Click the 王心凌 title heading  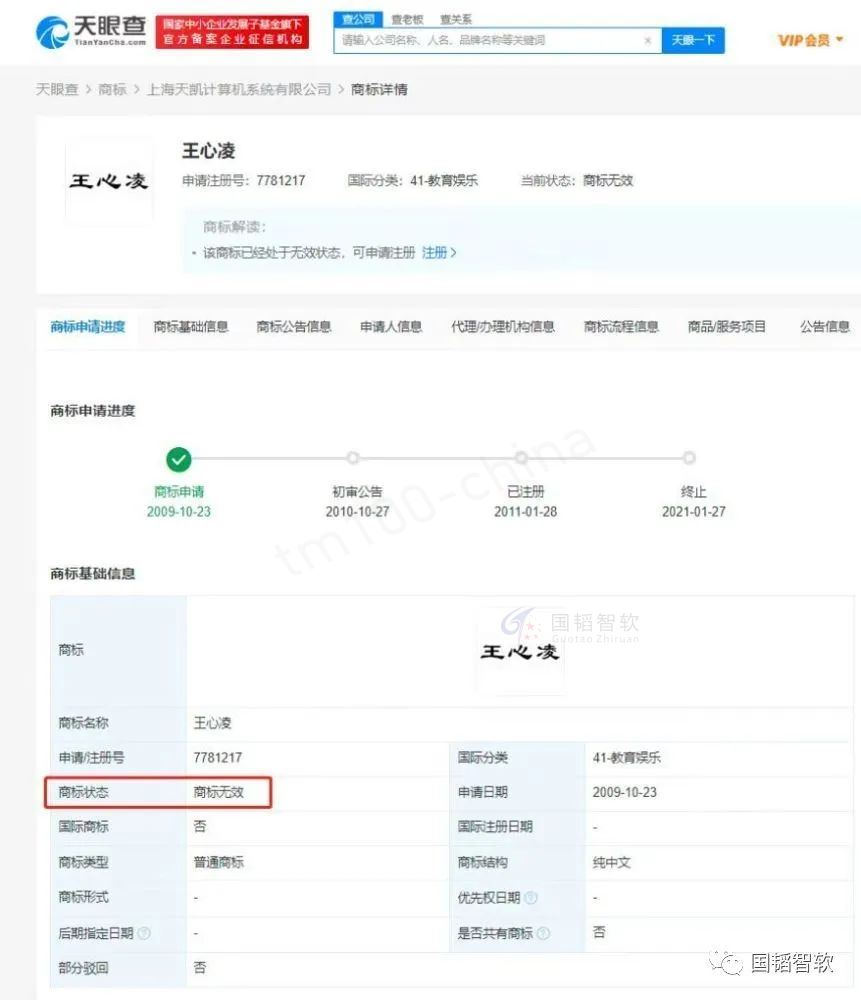(209, 151)
